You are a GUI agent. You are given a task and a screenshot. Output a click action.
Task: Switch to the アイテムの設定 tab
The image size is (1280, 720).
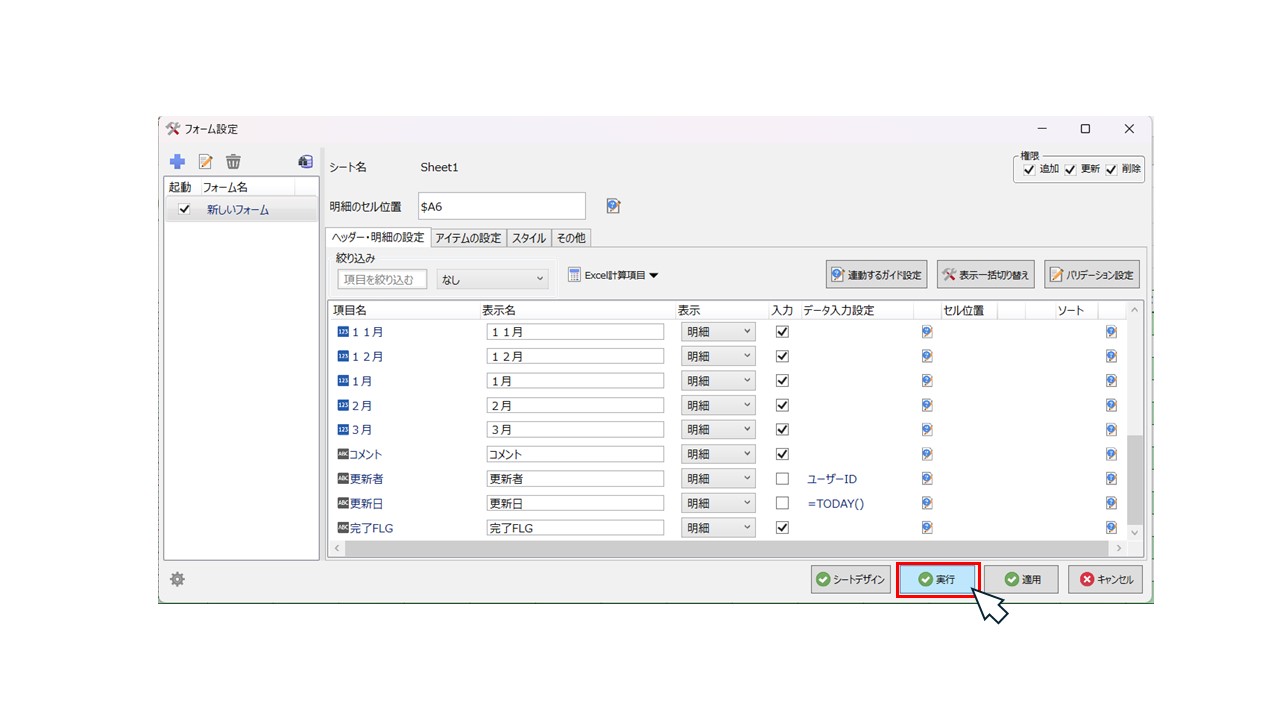coord(468,238)
